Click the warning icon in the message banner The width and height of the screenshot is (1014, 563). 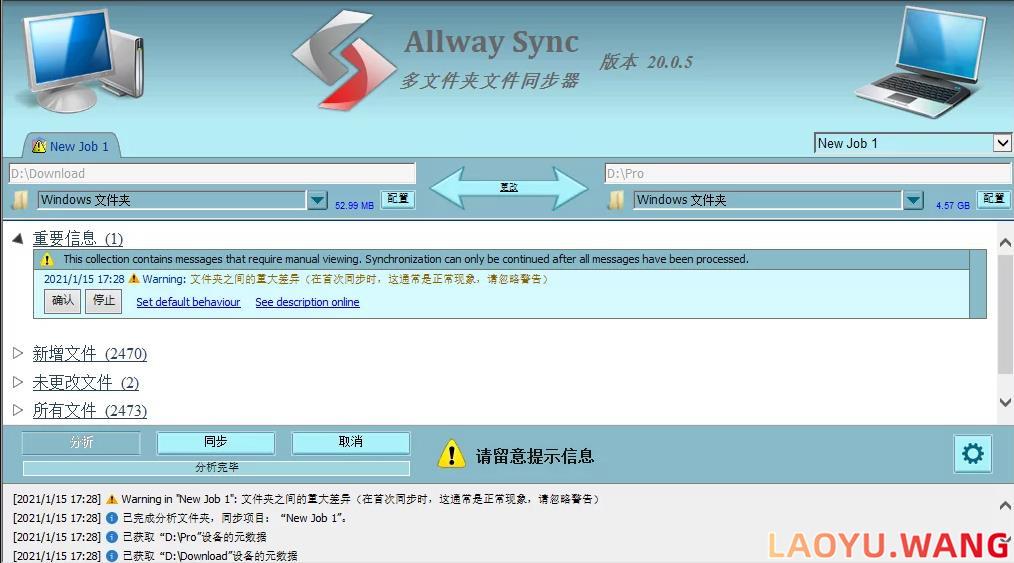point(47,259)
